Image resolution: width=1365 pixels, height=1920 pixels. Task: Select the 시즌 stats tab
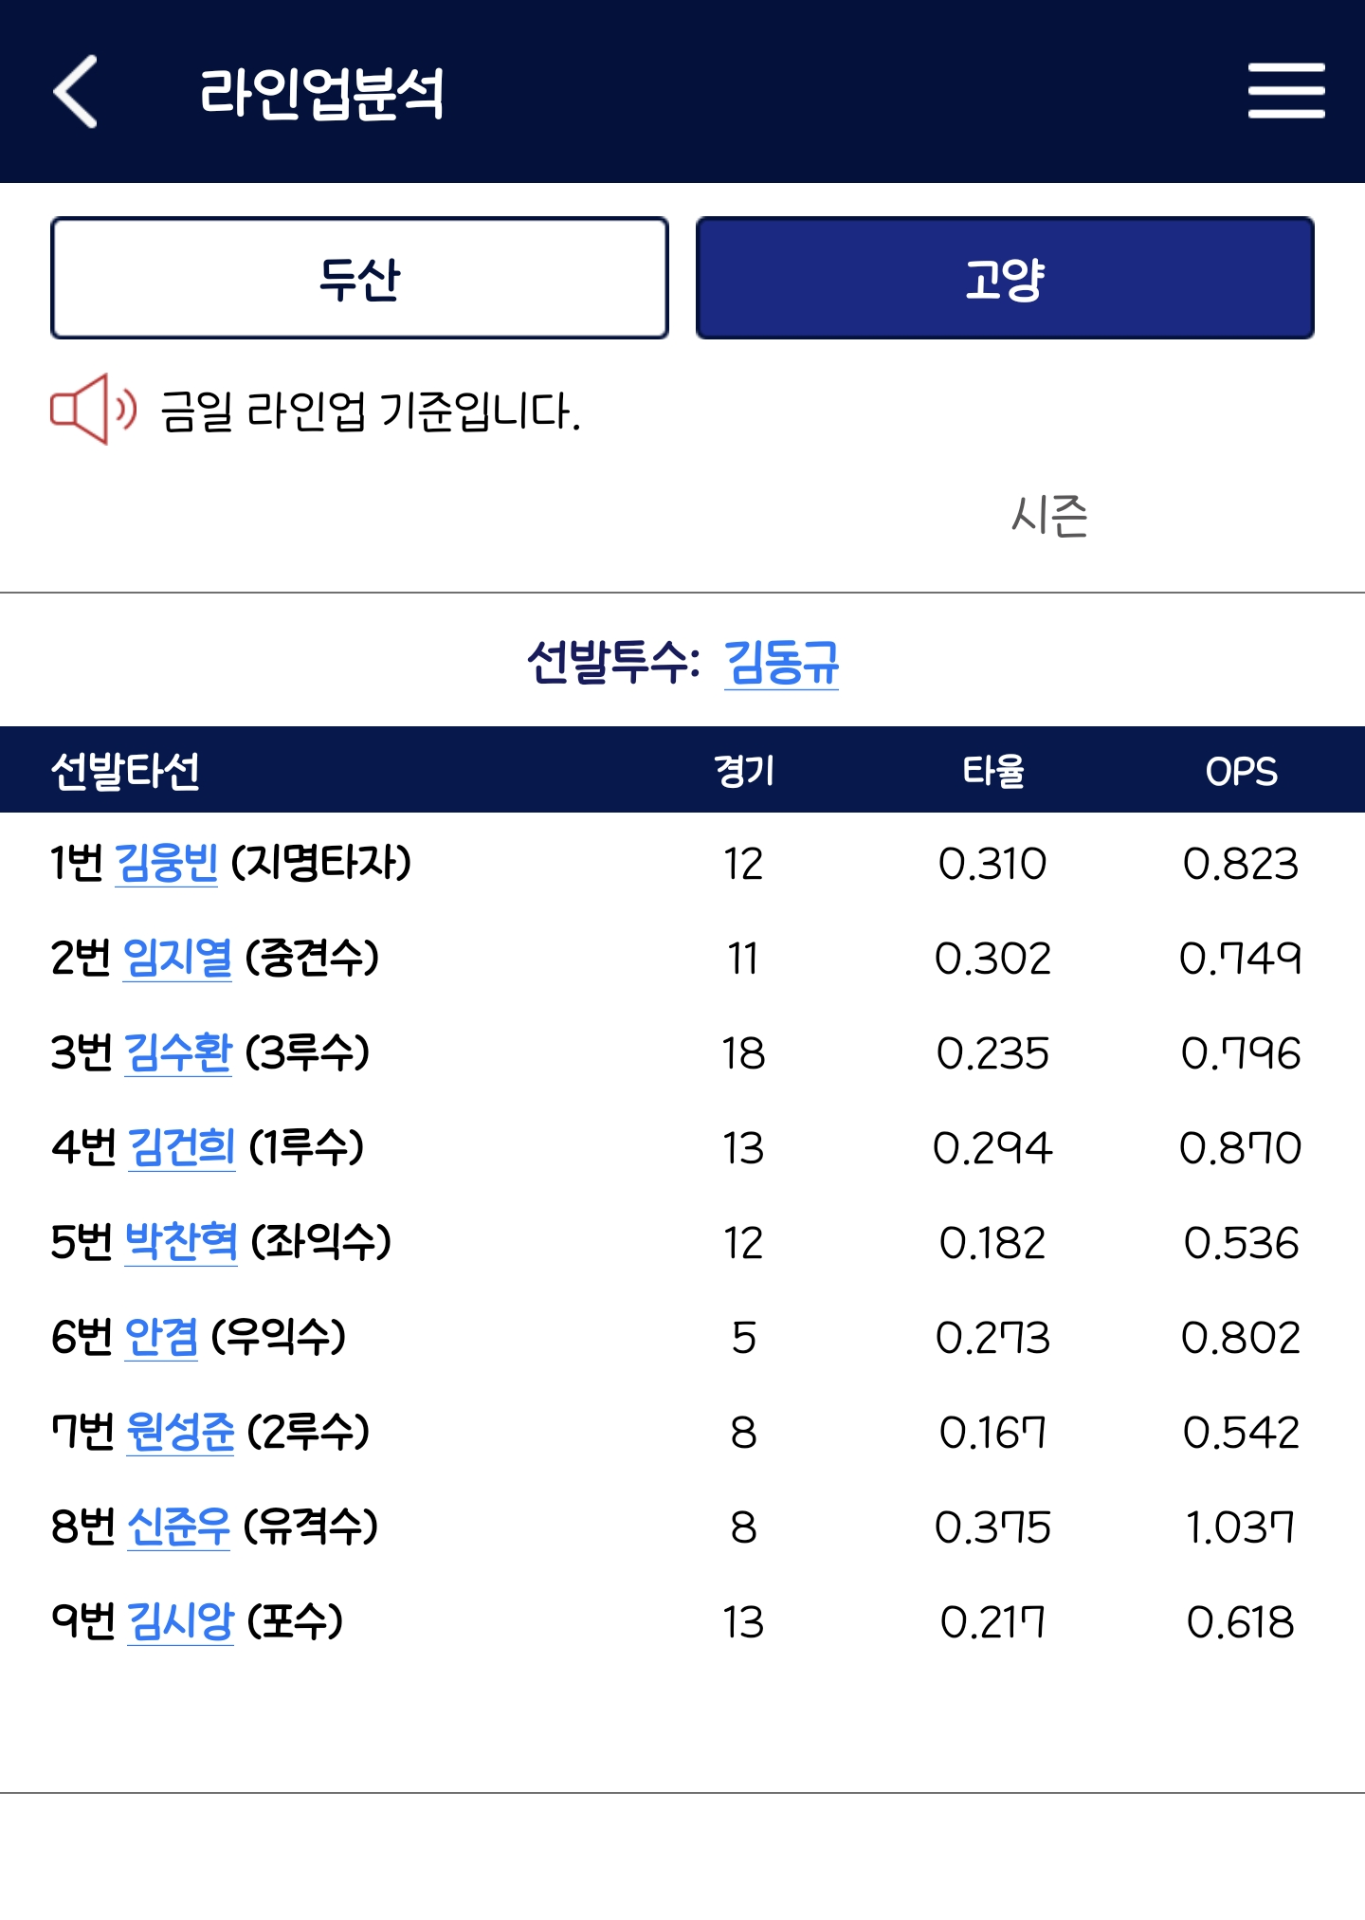click(x=1049, y=516)
